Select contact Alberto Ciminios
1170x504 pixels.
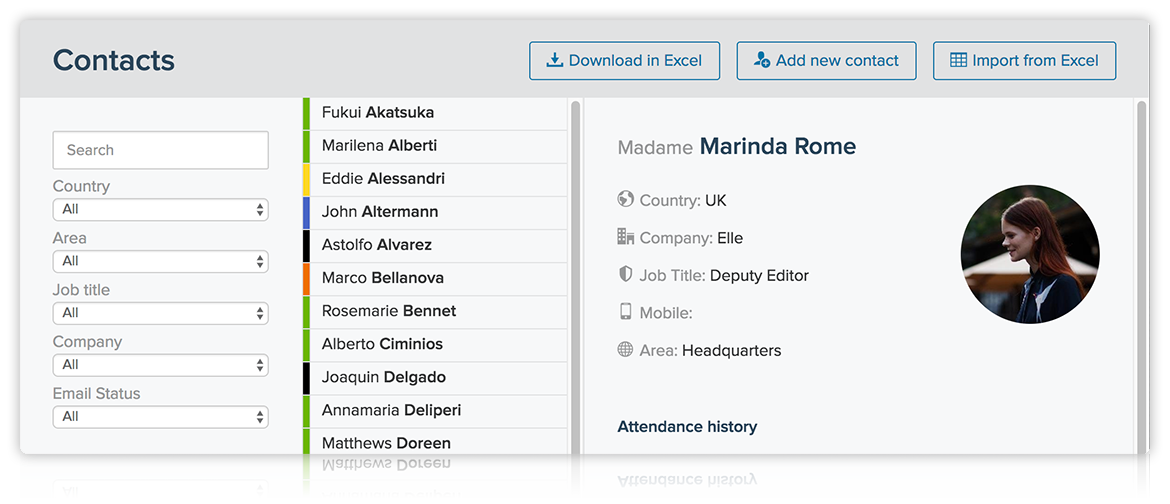tap(436, 344)
